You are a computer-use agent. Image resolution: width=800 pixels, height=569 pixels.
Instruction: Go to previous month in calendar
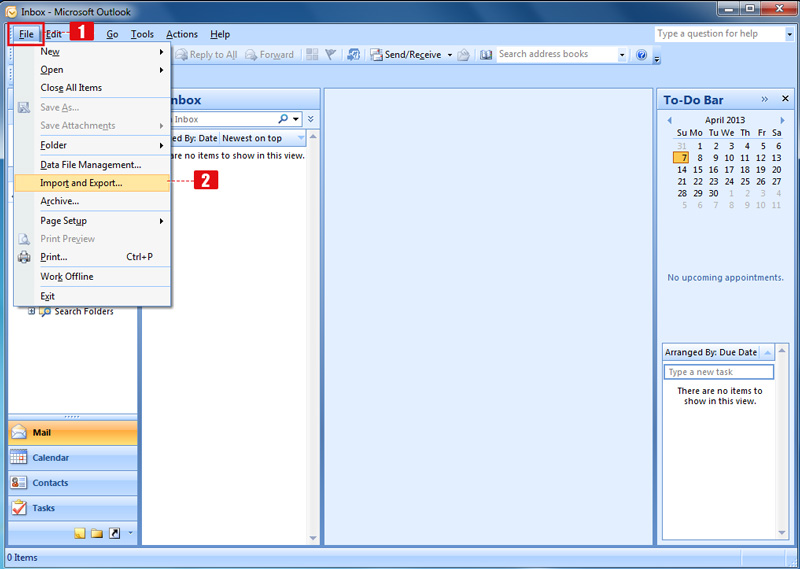click(x=669, y=120)
